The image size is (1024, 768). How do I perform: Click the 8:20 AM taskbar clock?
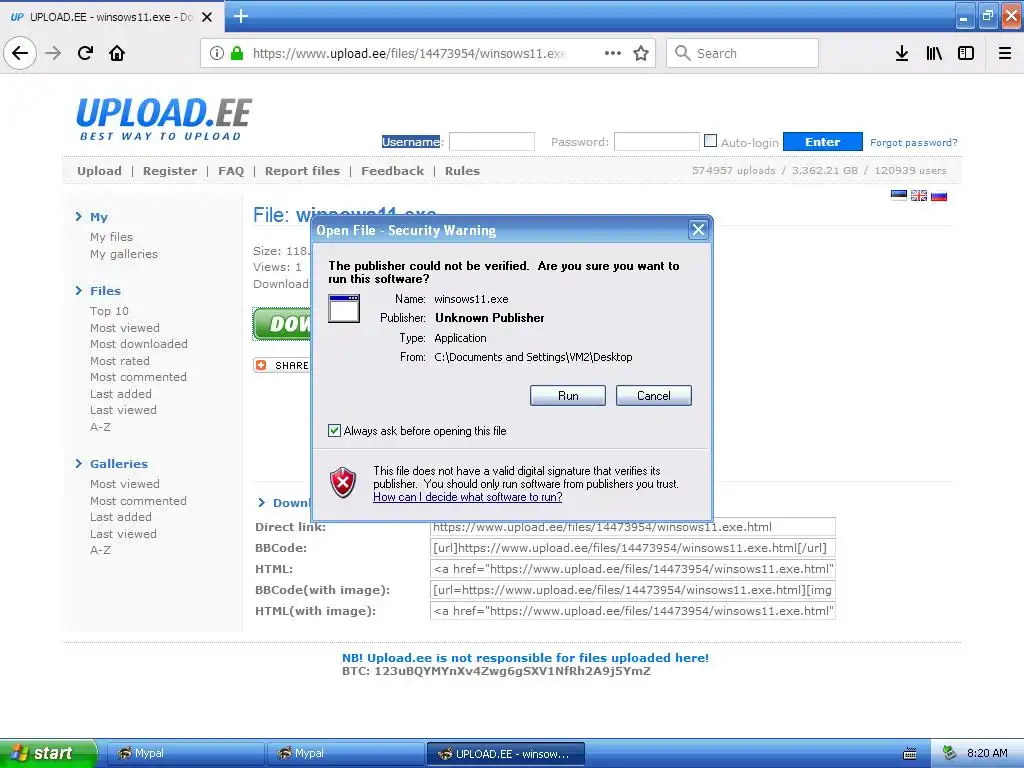tap(987, 753)
